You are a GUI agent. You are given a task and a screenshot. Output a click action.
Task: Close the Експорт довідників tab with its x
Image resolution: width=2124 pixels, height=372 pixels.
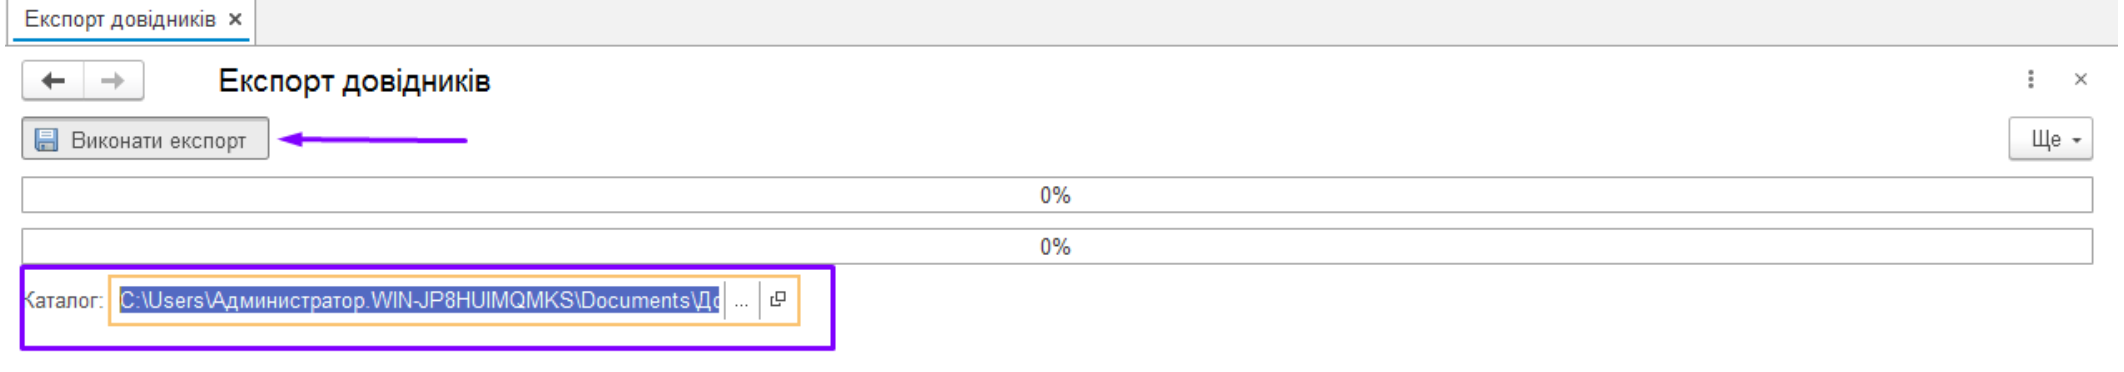pyautogui.click(x=235, y=19)
